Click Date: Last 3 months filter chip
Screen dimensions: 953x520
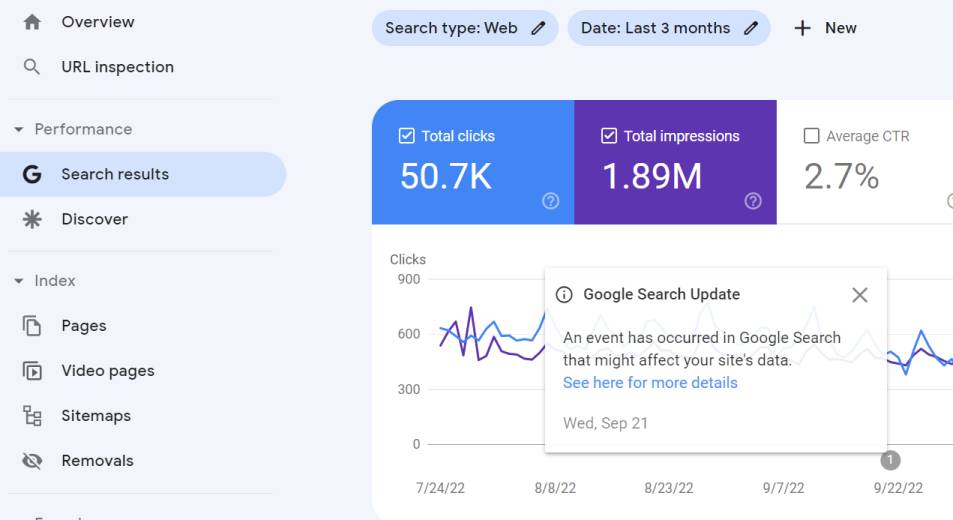[669, 28]
